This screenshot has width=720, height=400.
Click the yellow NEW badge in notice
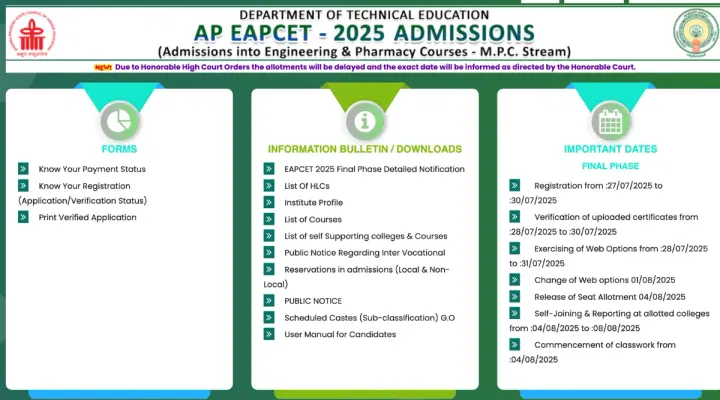pyautogui.click(x=103, y=68)
